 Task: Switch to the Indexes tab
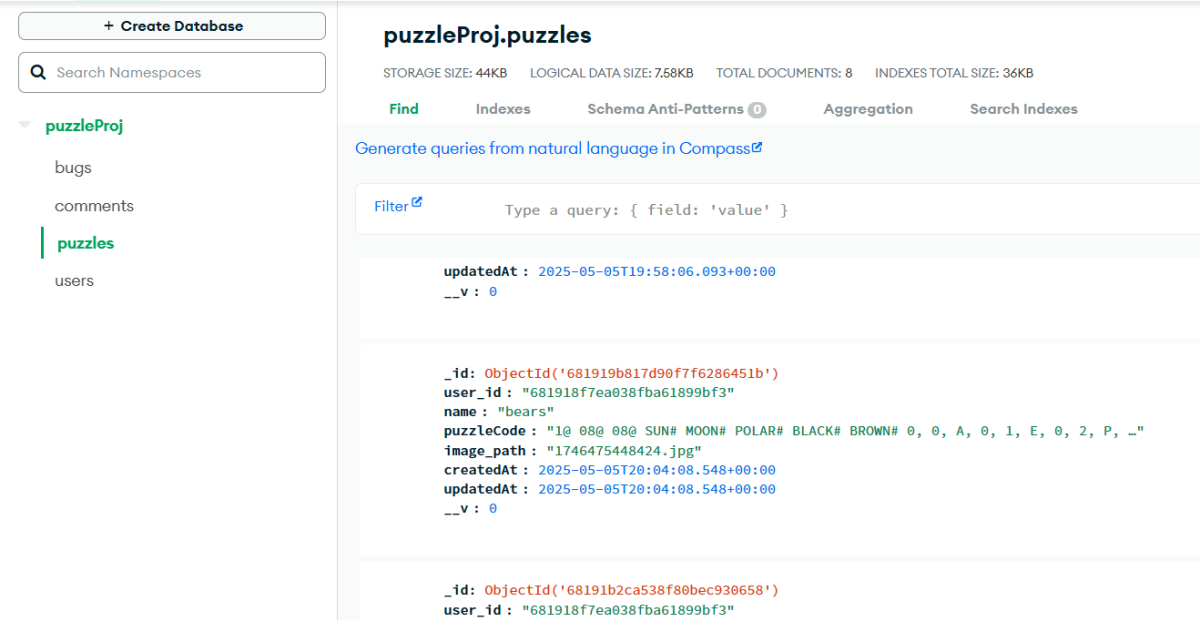tap(503, 109)
